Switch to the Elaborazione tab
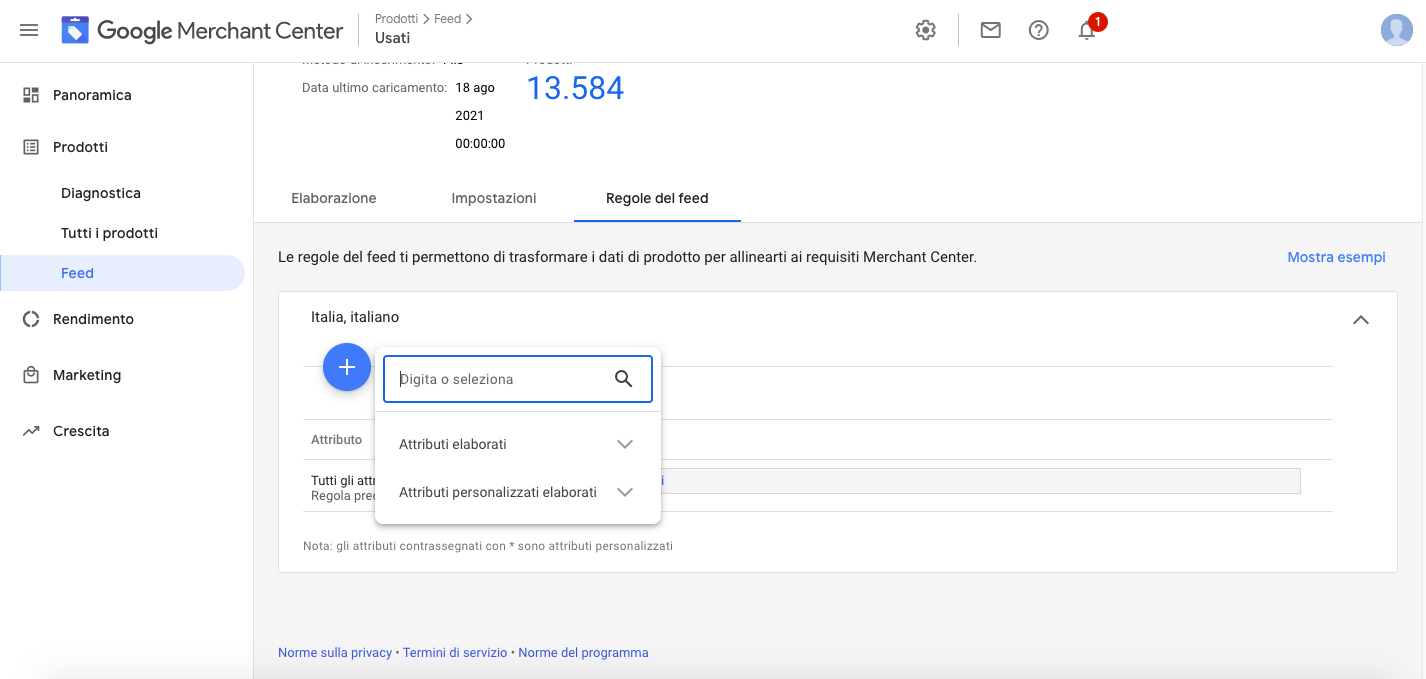 (x=334, y=198)
